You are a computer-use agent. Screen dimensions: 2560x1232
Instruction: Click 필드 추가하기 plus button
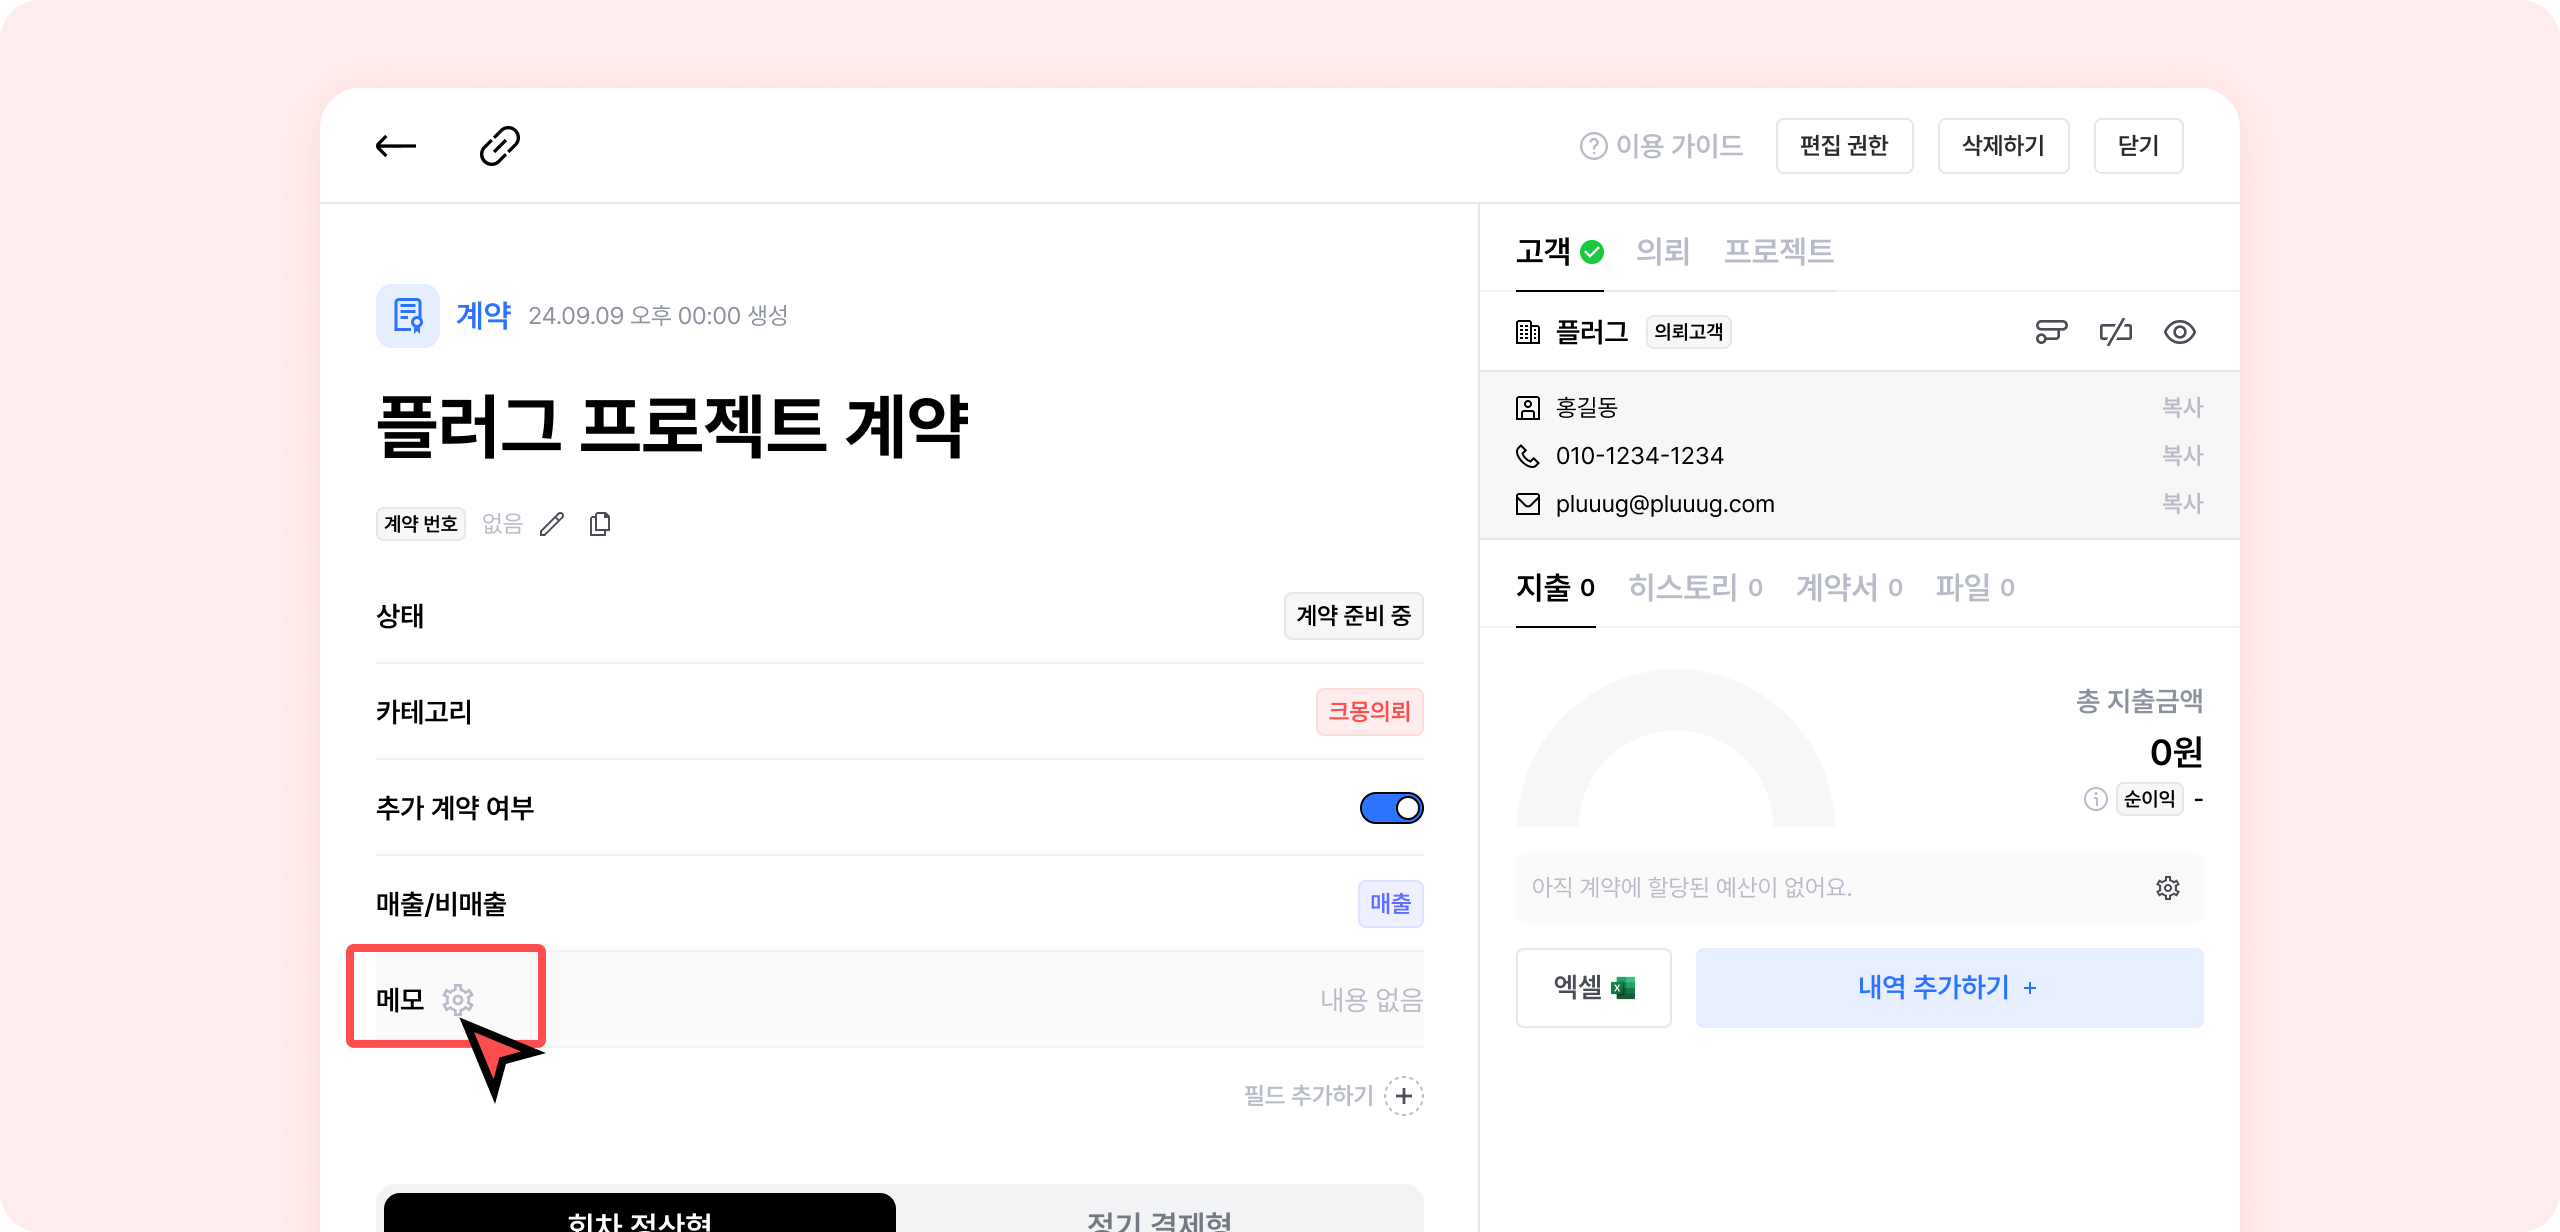(x=1404, y=1096)
